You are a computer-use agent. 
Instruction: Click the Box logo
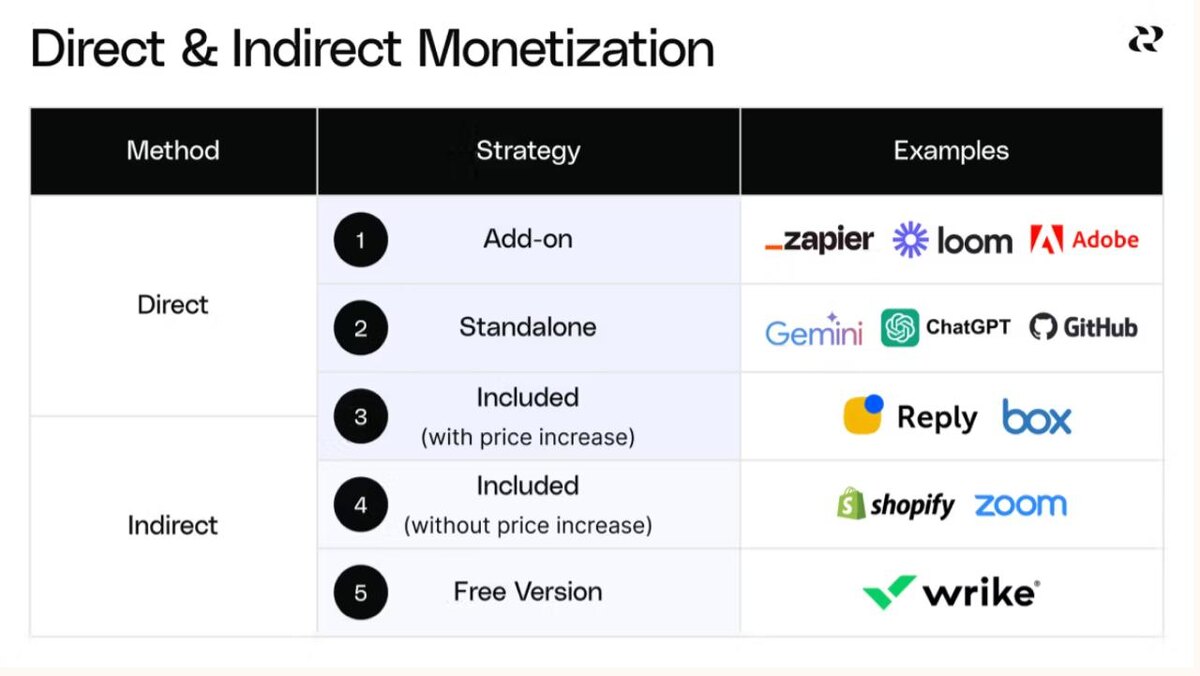click(x=1036, y=417)
